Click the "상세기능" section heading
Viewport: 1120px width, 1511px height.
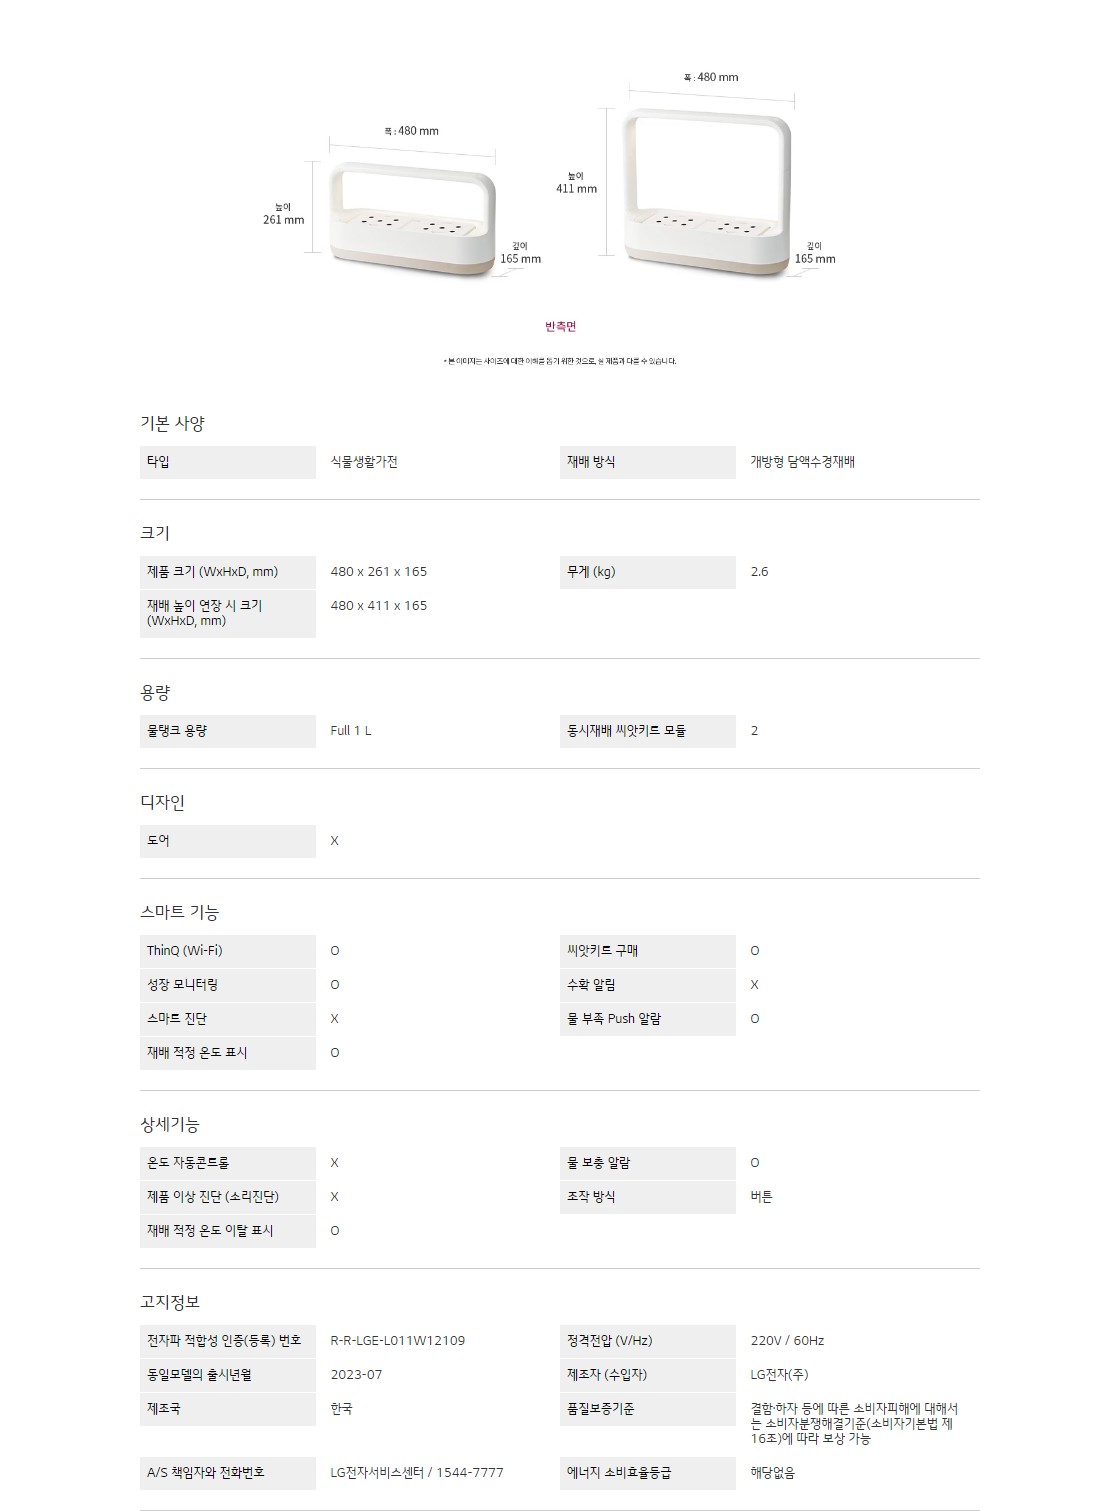coord(170,1124)
